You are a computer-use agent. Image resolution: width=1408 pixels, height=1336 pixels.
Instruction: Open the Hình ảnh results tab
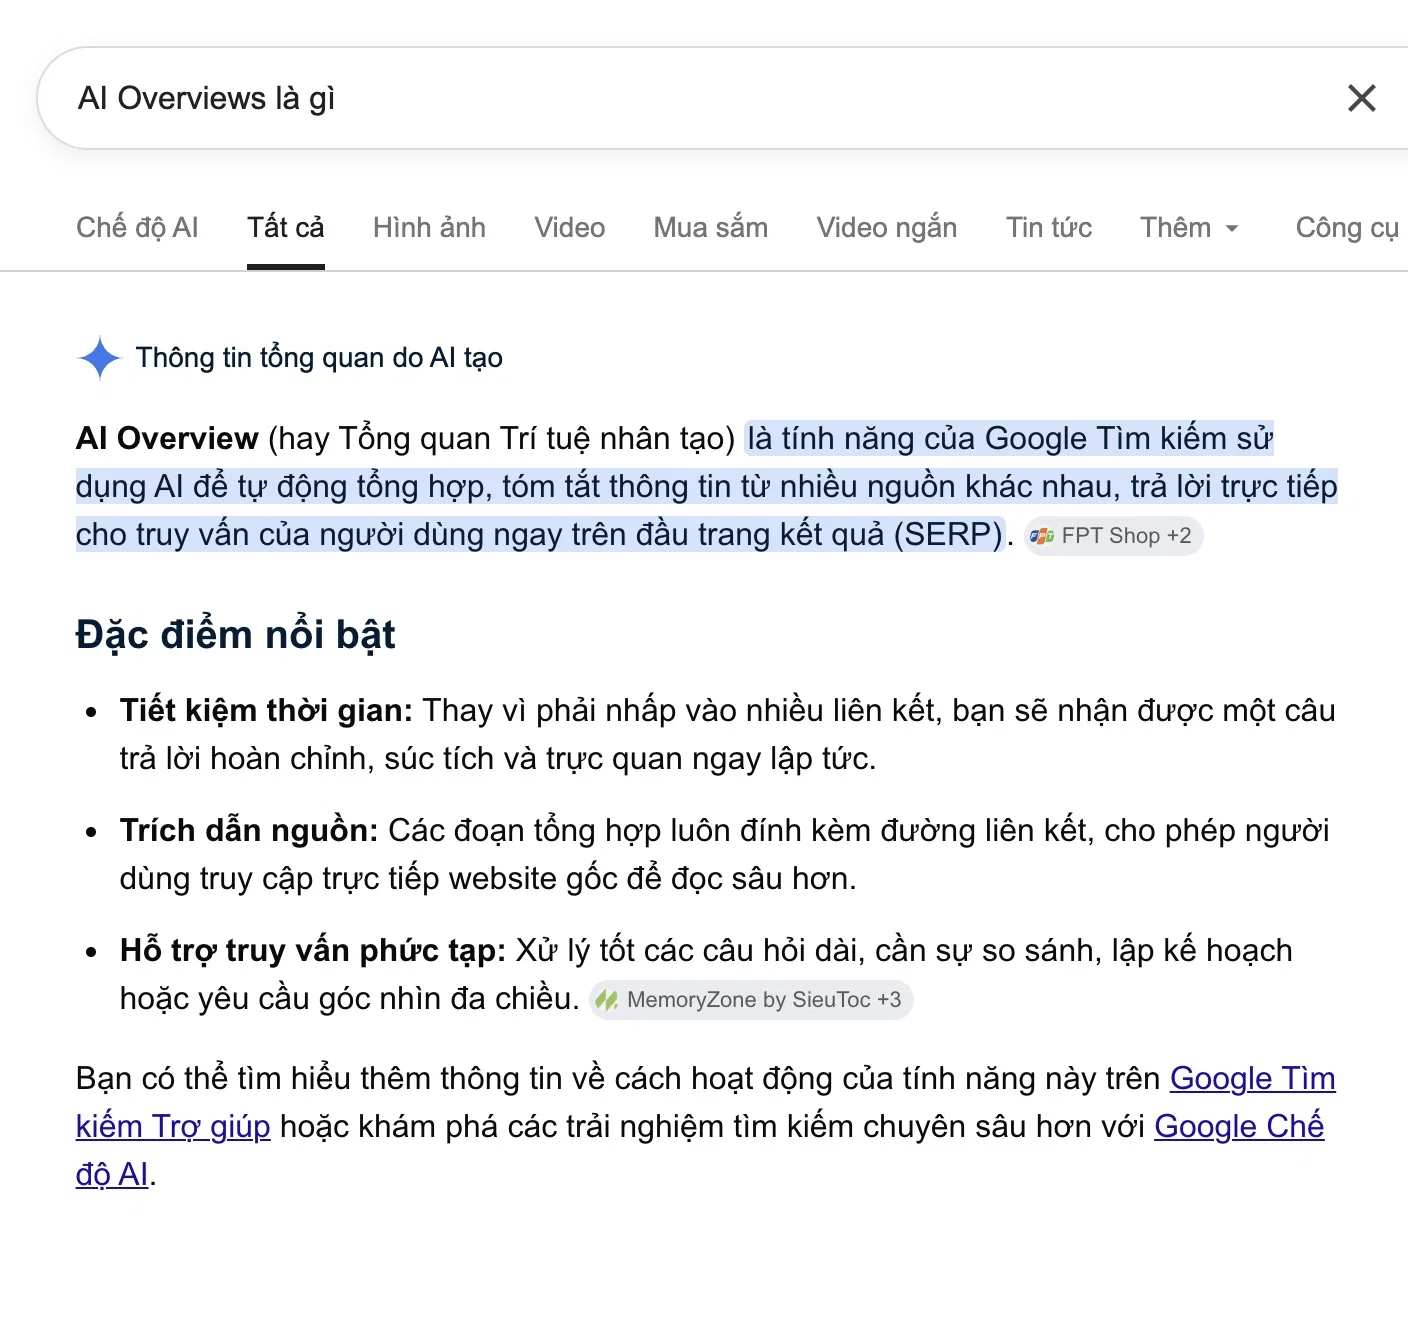[x=429, y=228]
